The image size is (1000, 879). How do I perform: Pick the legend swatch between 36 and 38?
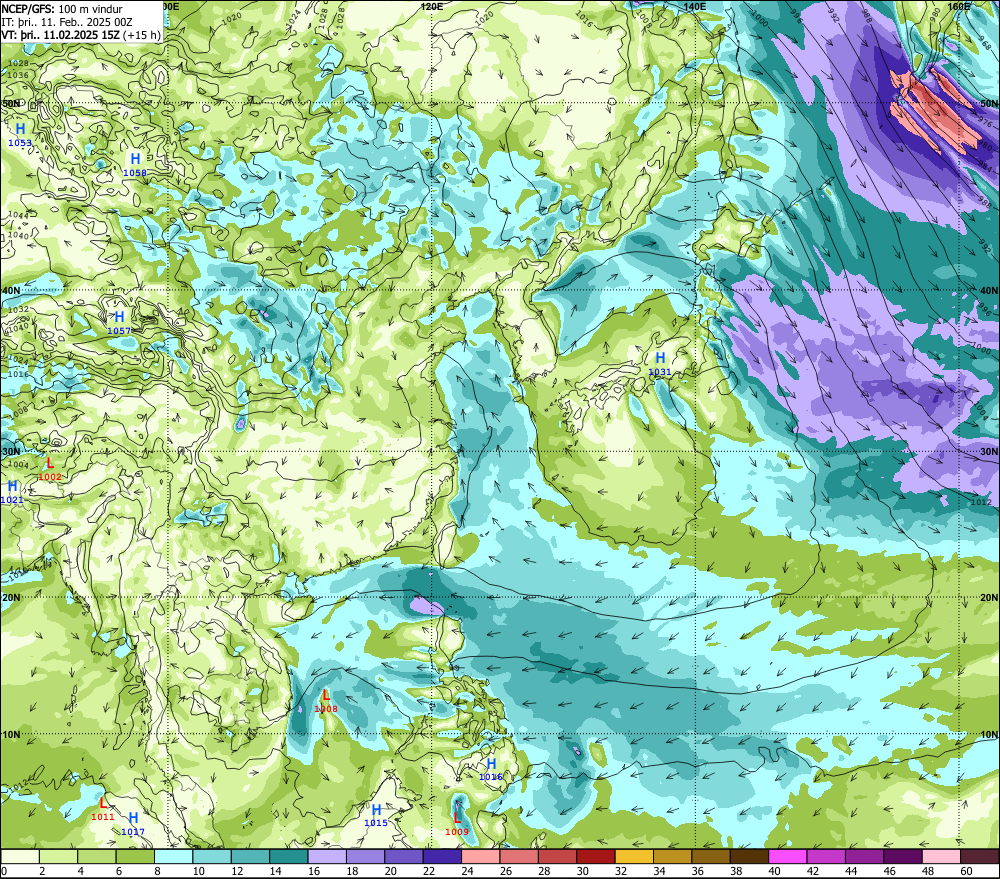[x=711, y=856]
